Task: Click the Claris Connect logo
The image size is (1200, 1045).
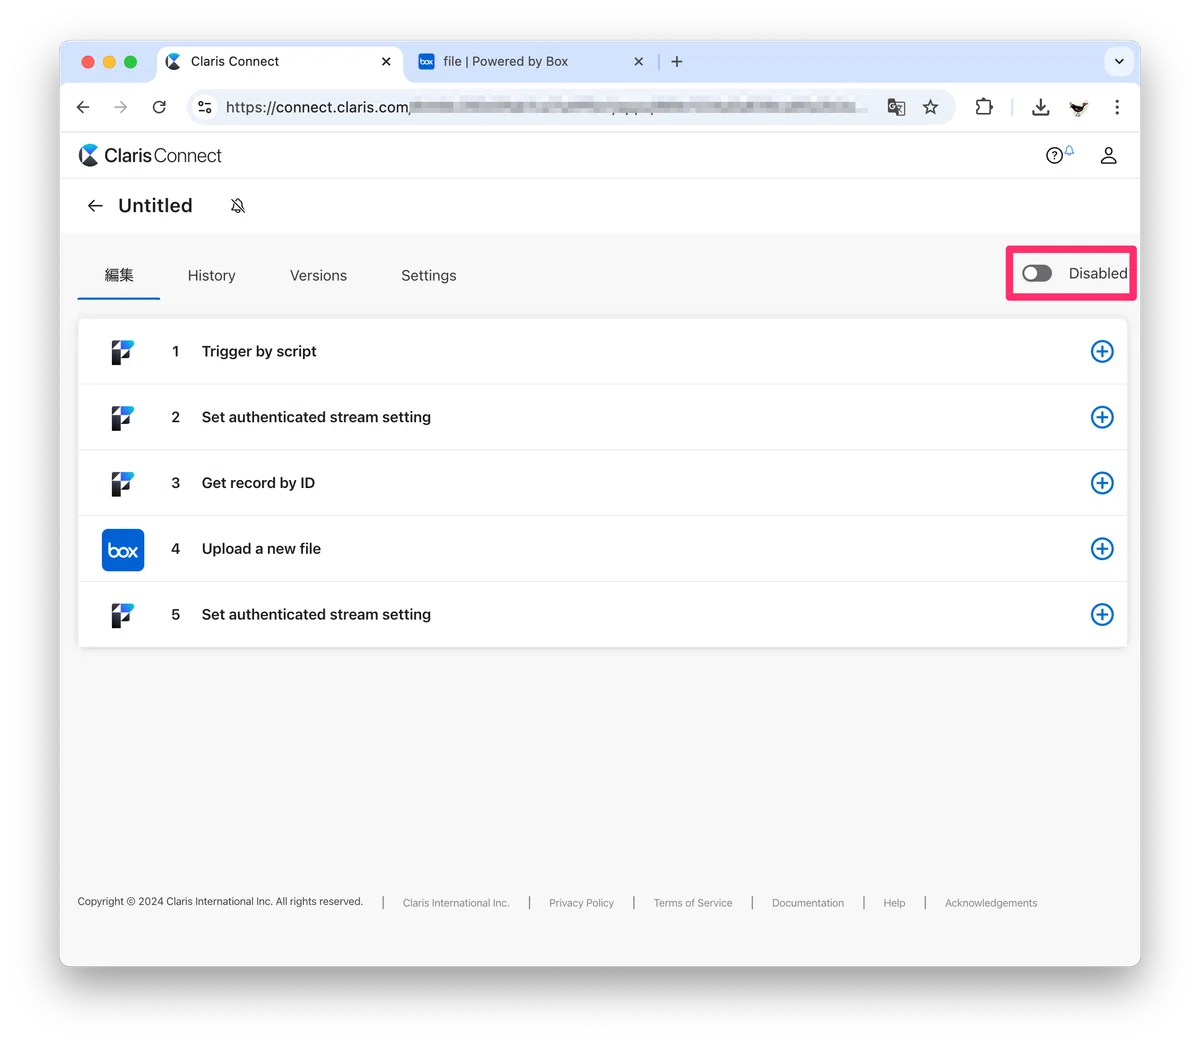Action: click(150, 155)
